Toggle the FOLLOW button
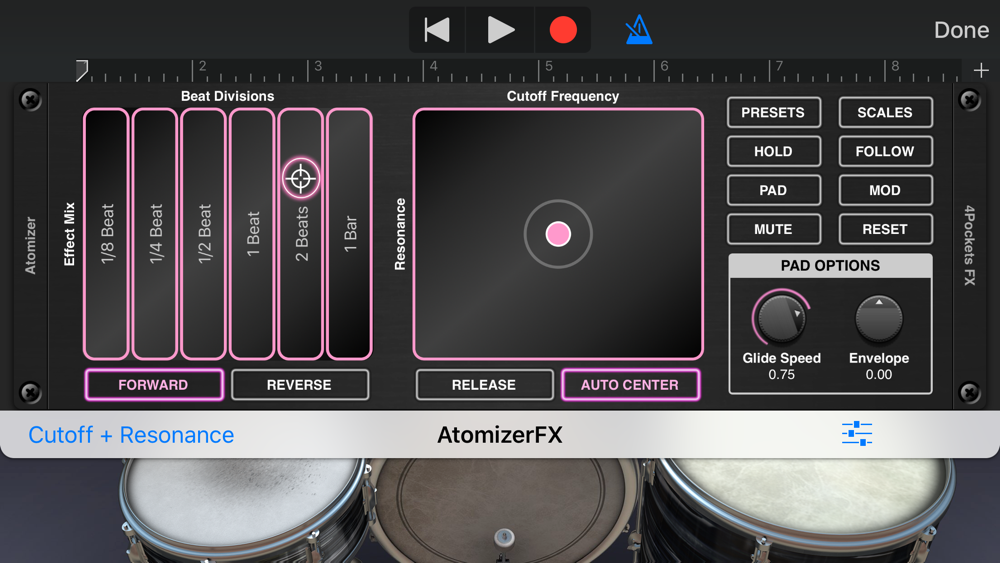This screenshot has width=1000, height=563. click(885, 152)
